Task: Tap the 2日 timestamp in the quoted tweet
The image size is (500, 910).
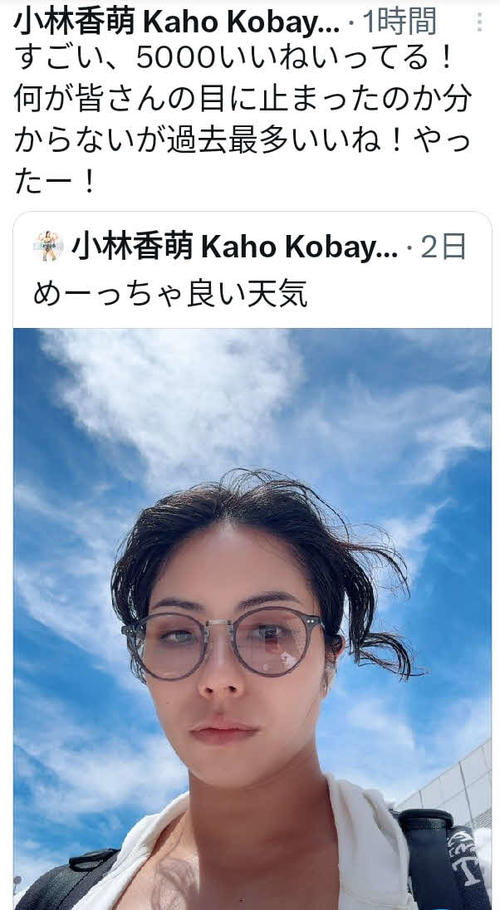Action: tap(443, 247)
